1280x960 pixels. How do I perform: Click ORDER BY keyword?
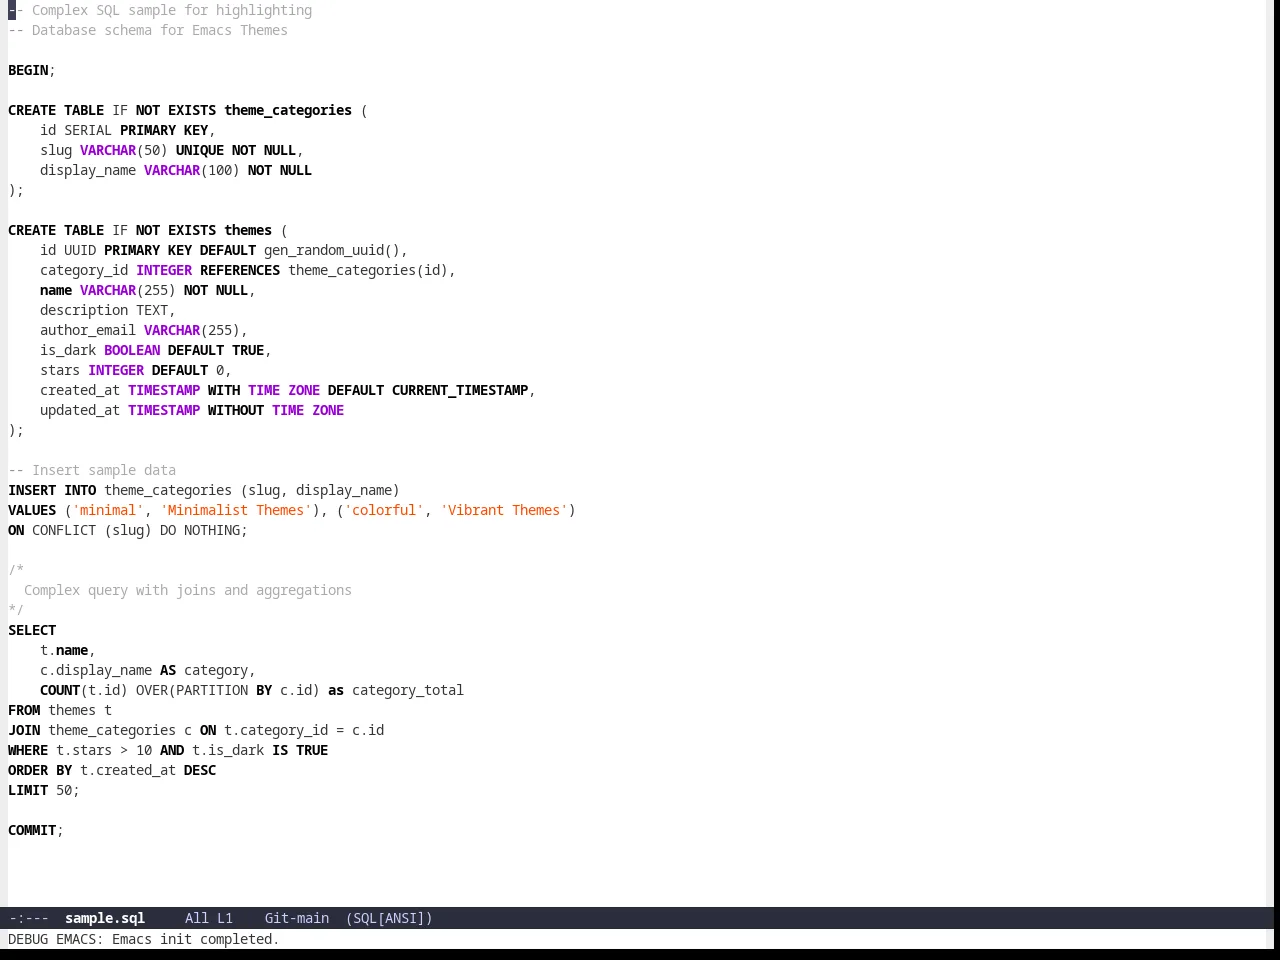(x=40, y=770)
